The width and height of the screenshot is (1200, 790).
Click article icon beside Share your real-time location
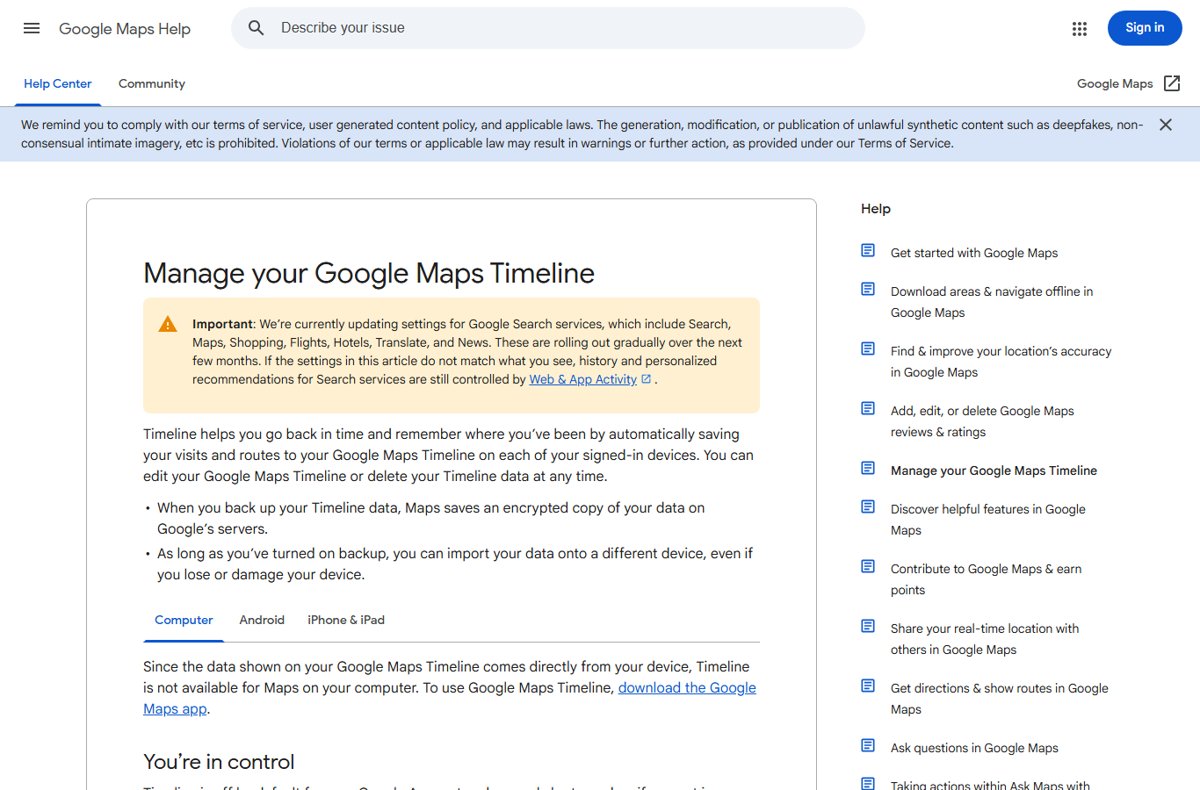[868, 627]
